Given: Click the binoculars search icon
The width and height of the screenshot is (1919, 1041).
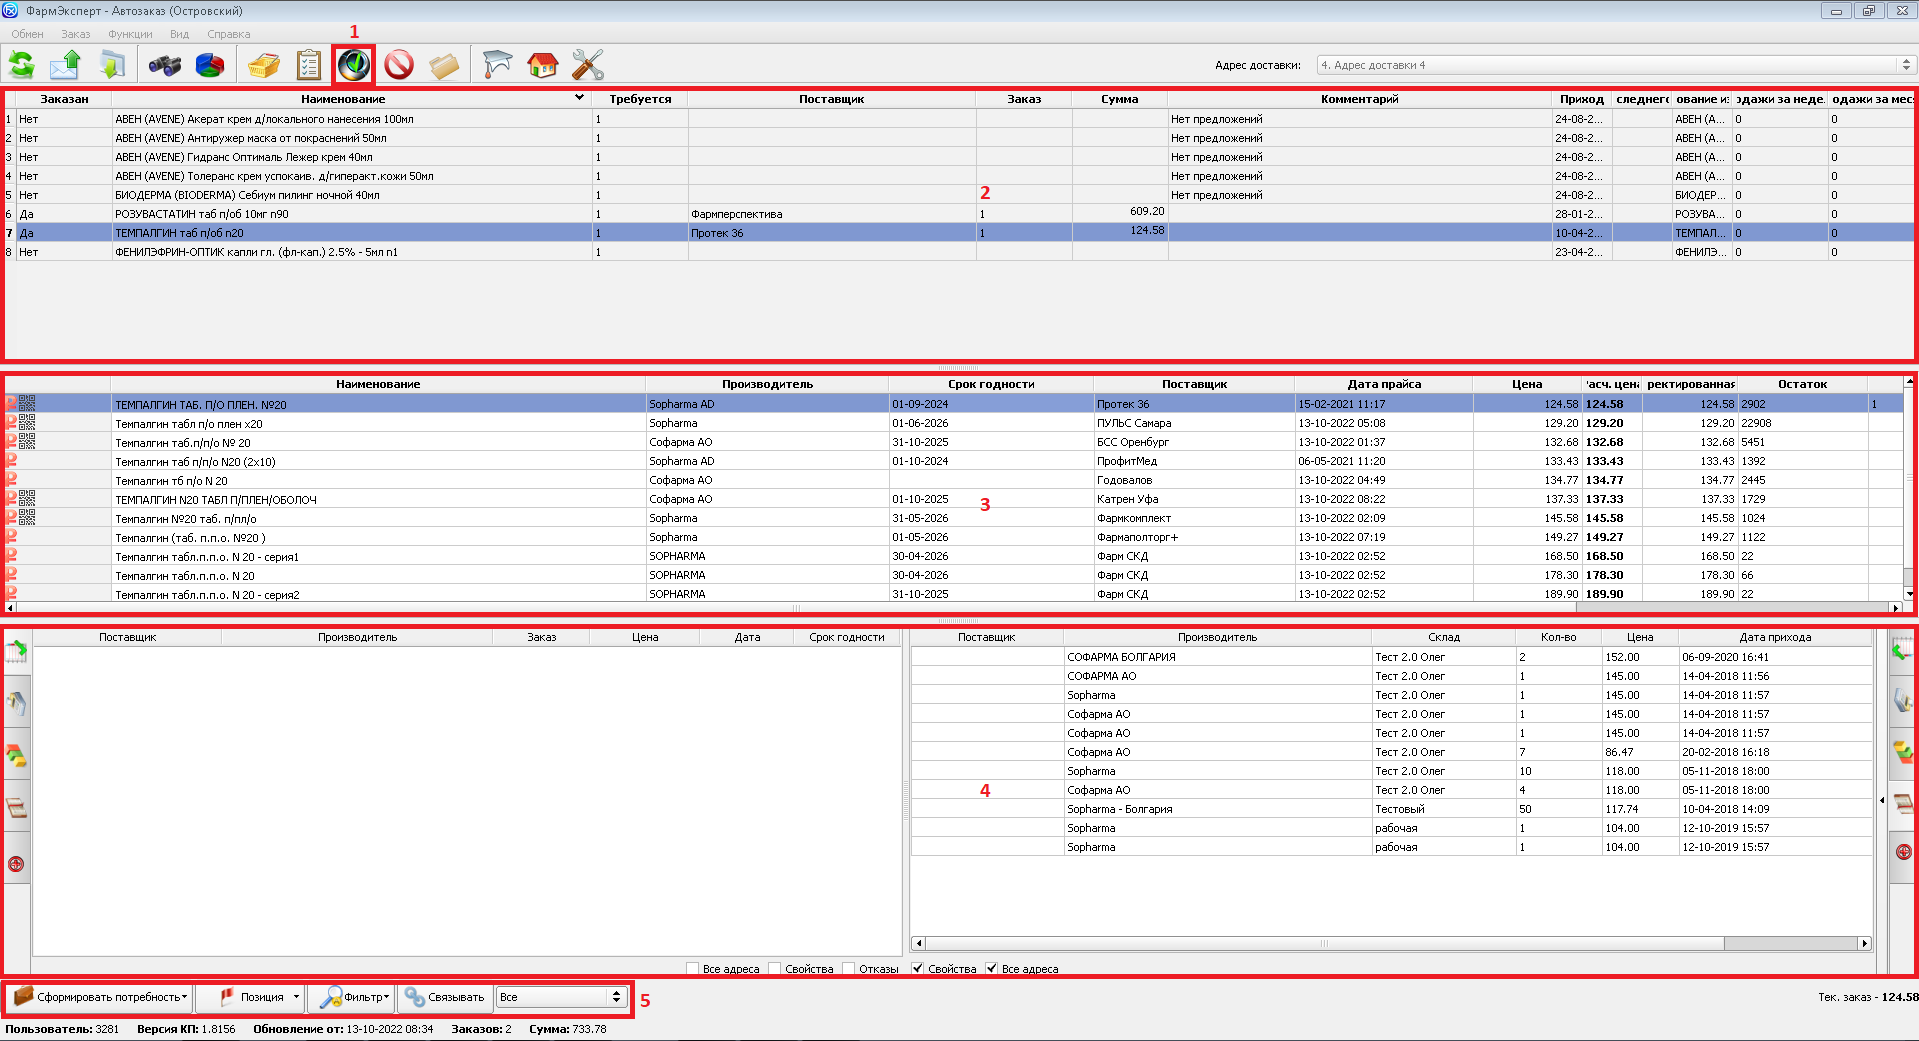Looking at the screenshot, I should point(164,66).
